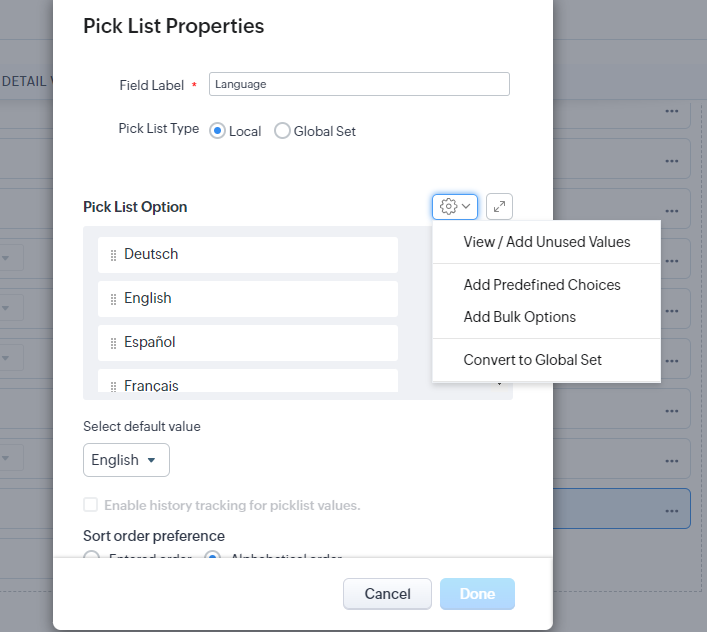Select the Español option field
707x632 pixels.
tap(255, 343)
